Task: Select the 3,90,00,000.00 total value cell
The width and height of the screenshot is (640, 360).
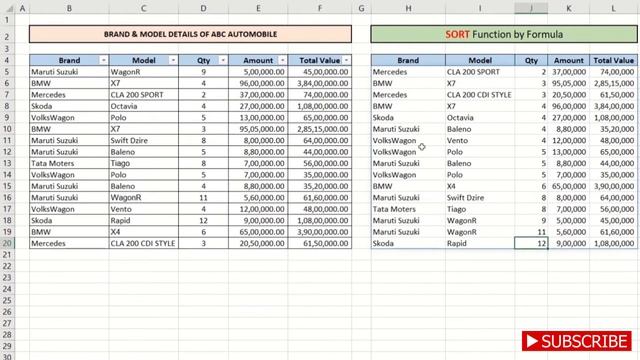Action: (x=320, y=232)
